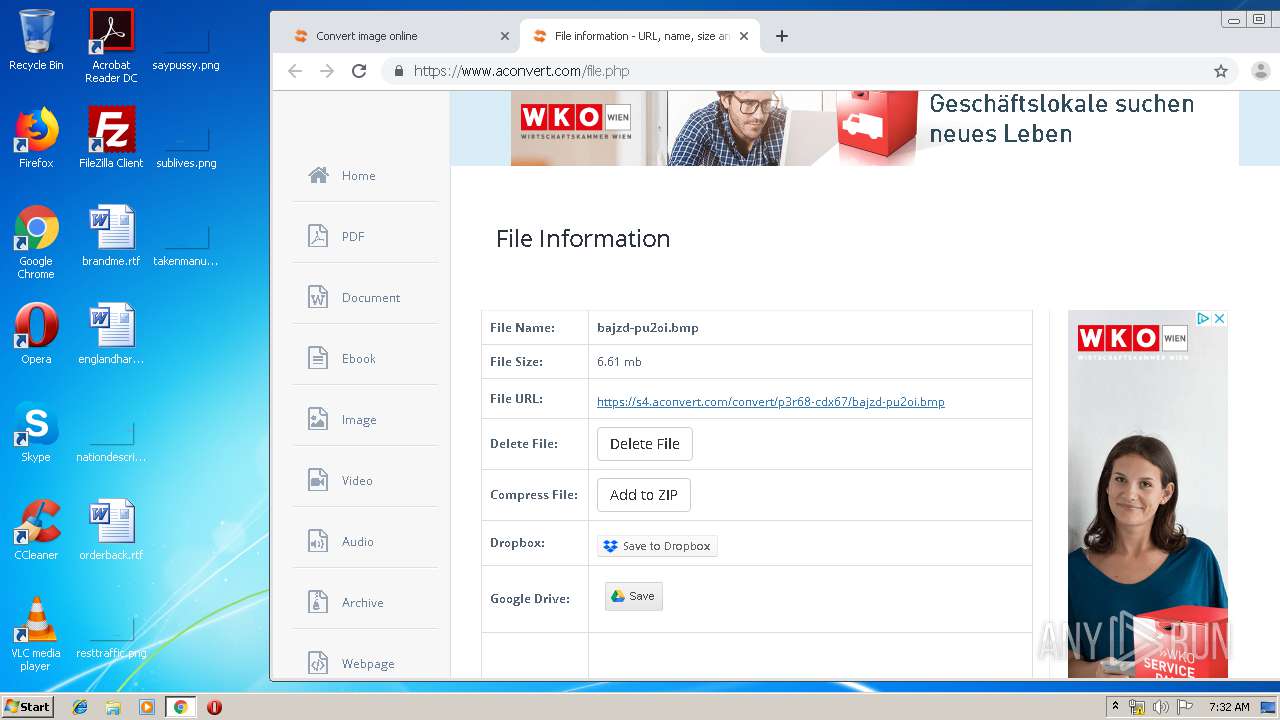Image resolution: width=1280 pixels, height=720 pixels.
Task: Open the Home menu item
Action: coord(358,176)
